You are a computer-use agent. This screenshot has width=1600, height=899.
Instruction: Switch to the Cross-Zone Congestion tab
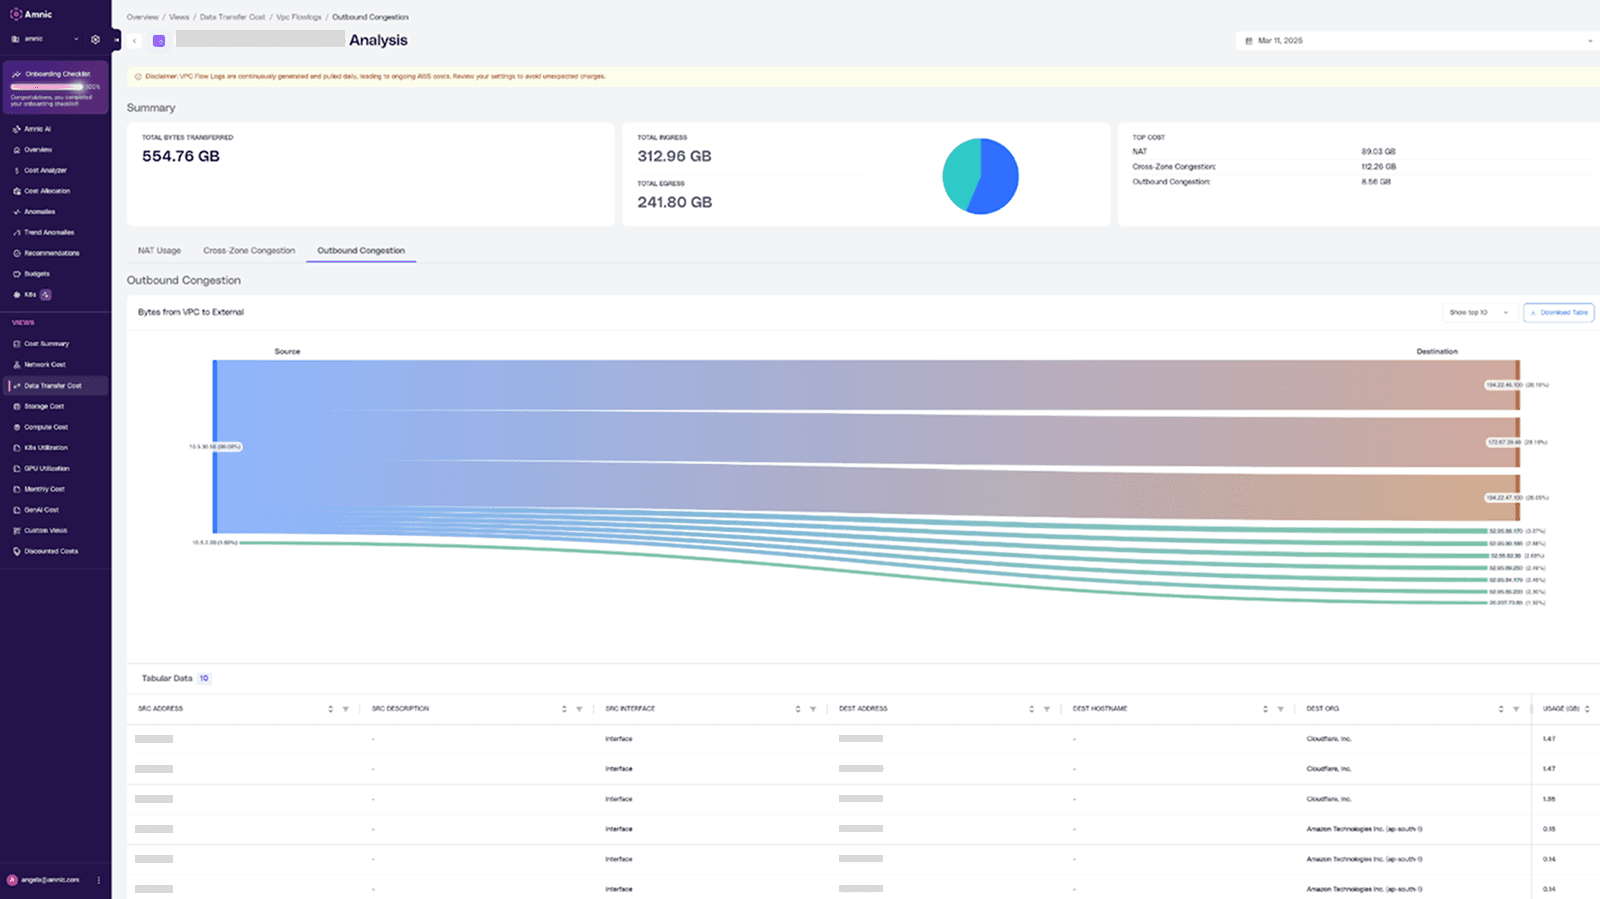[x=249, y=251]
